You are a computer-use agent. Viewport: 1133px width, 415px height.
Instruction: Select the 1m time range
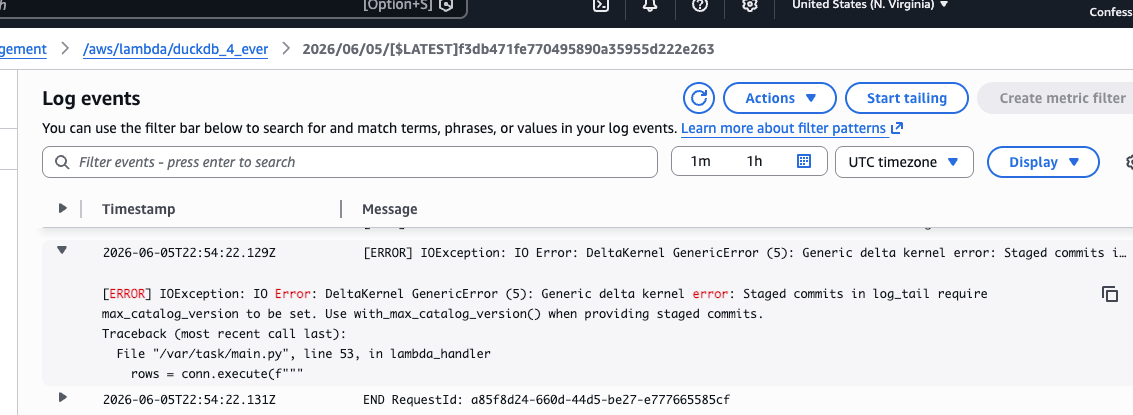click(x=700, y=162)
